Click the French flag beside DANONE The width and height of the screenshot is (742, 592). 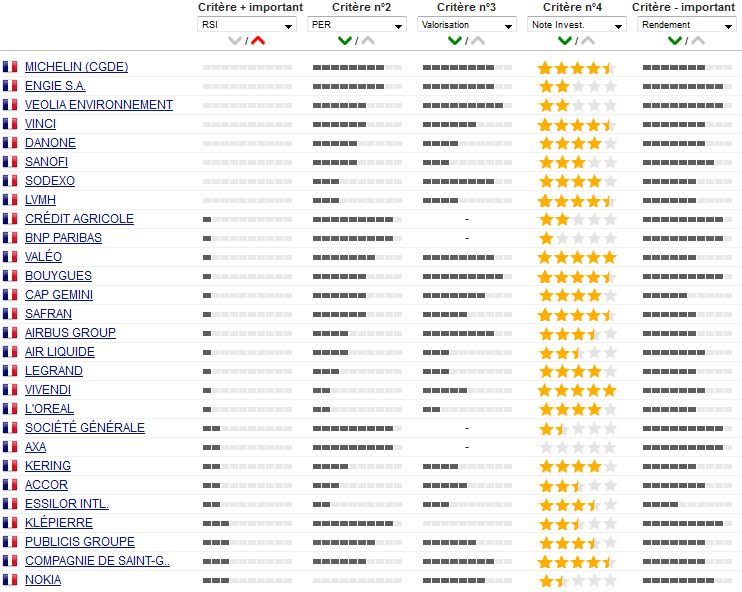pyautogui.click(x=10, y=142)
